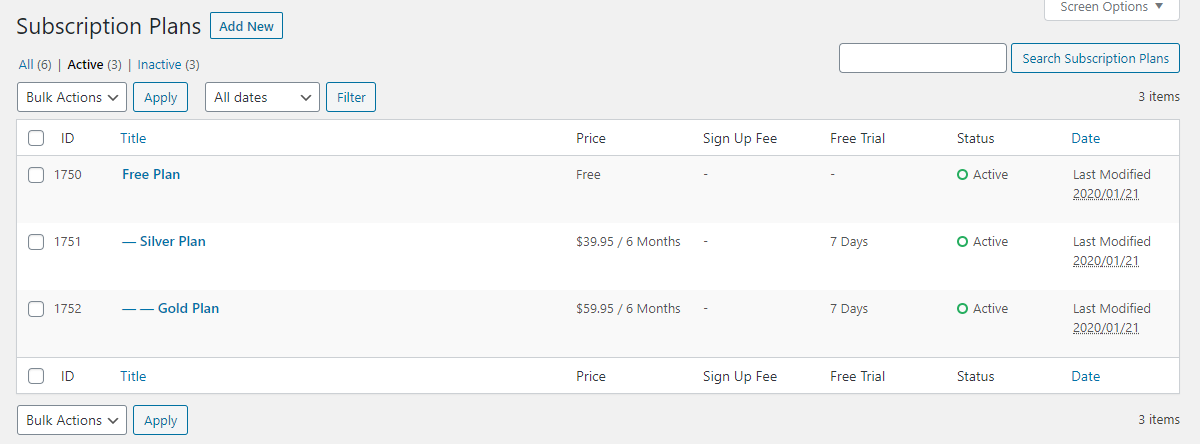Check the box next to Gold Plan
This screenshot has height=444, width=1200.
(x=36, y=309)
